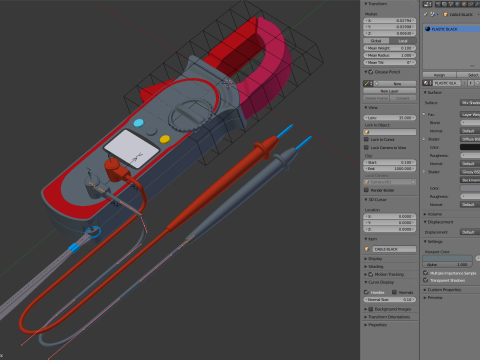Open the World properties tab icon
This screenshot has height=360, width=480.
[x=457, y=4]
